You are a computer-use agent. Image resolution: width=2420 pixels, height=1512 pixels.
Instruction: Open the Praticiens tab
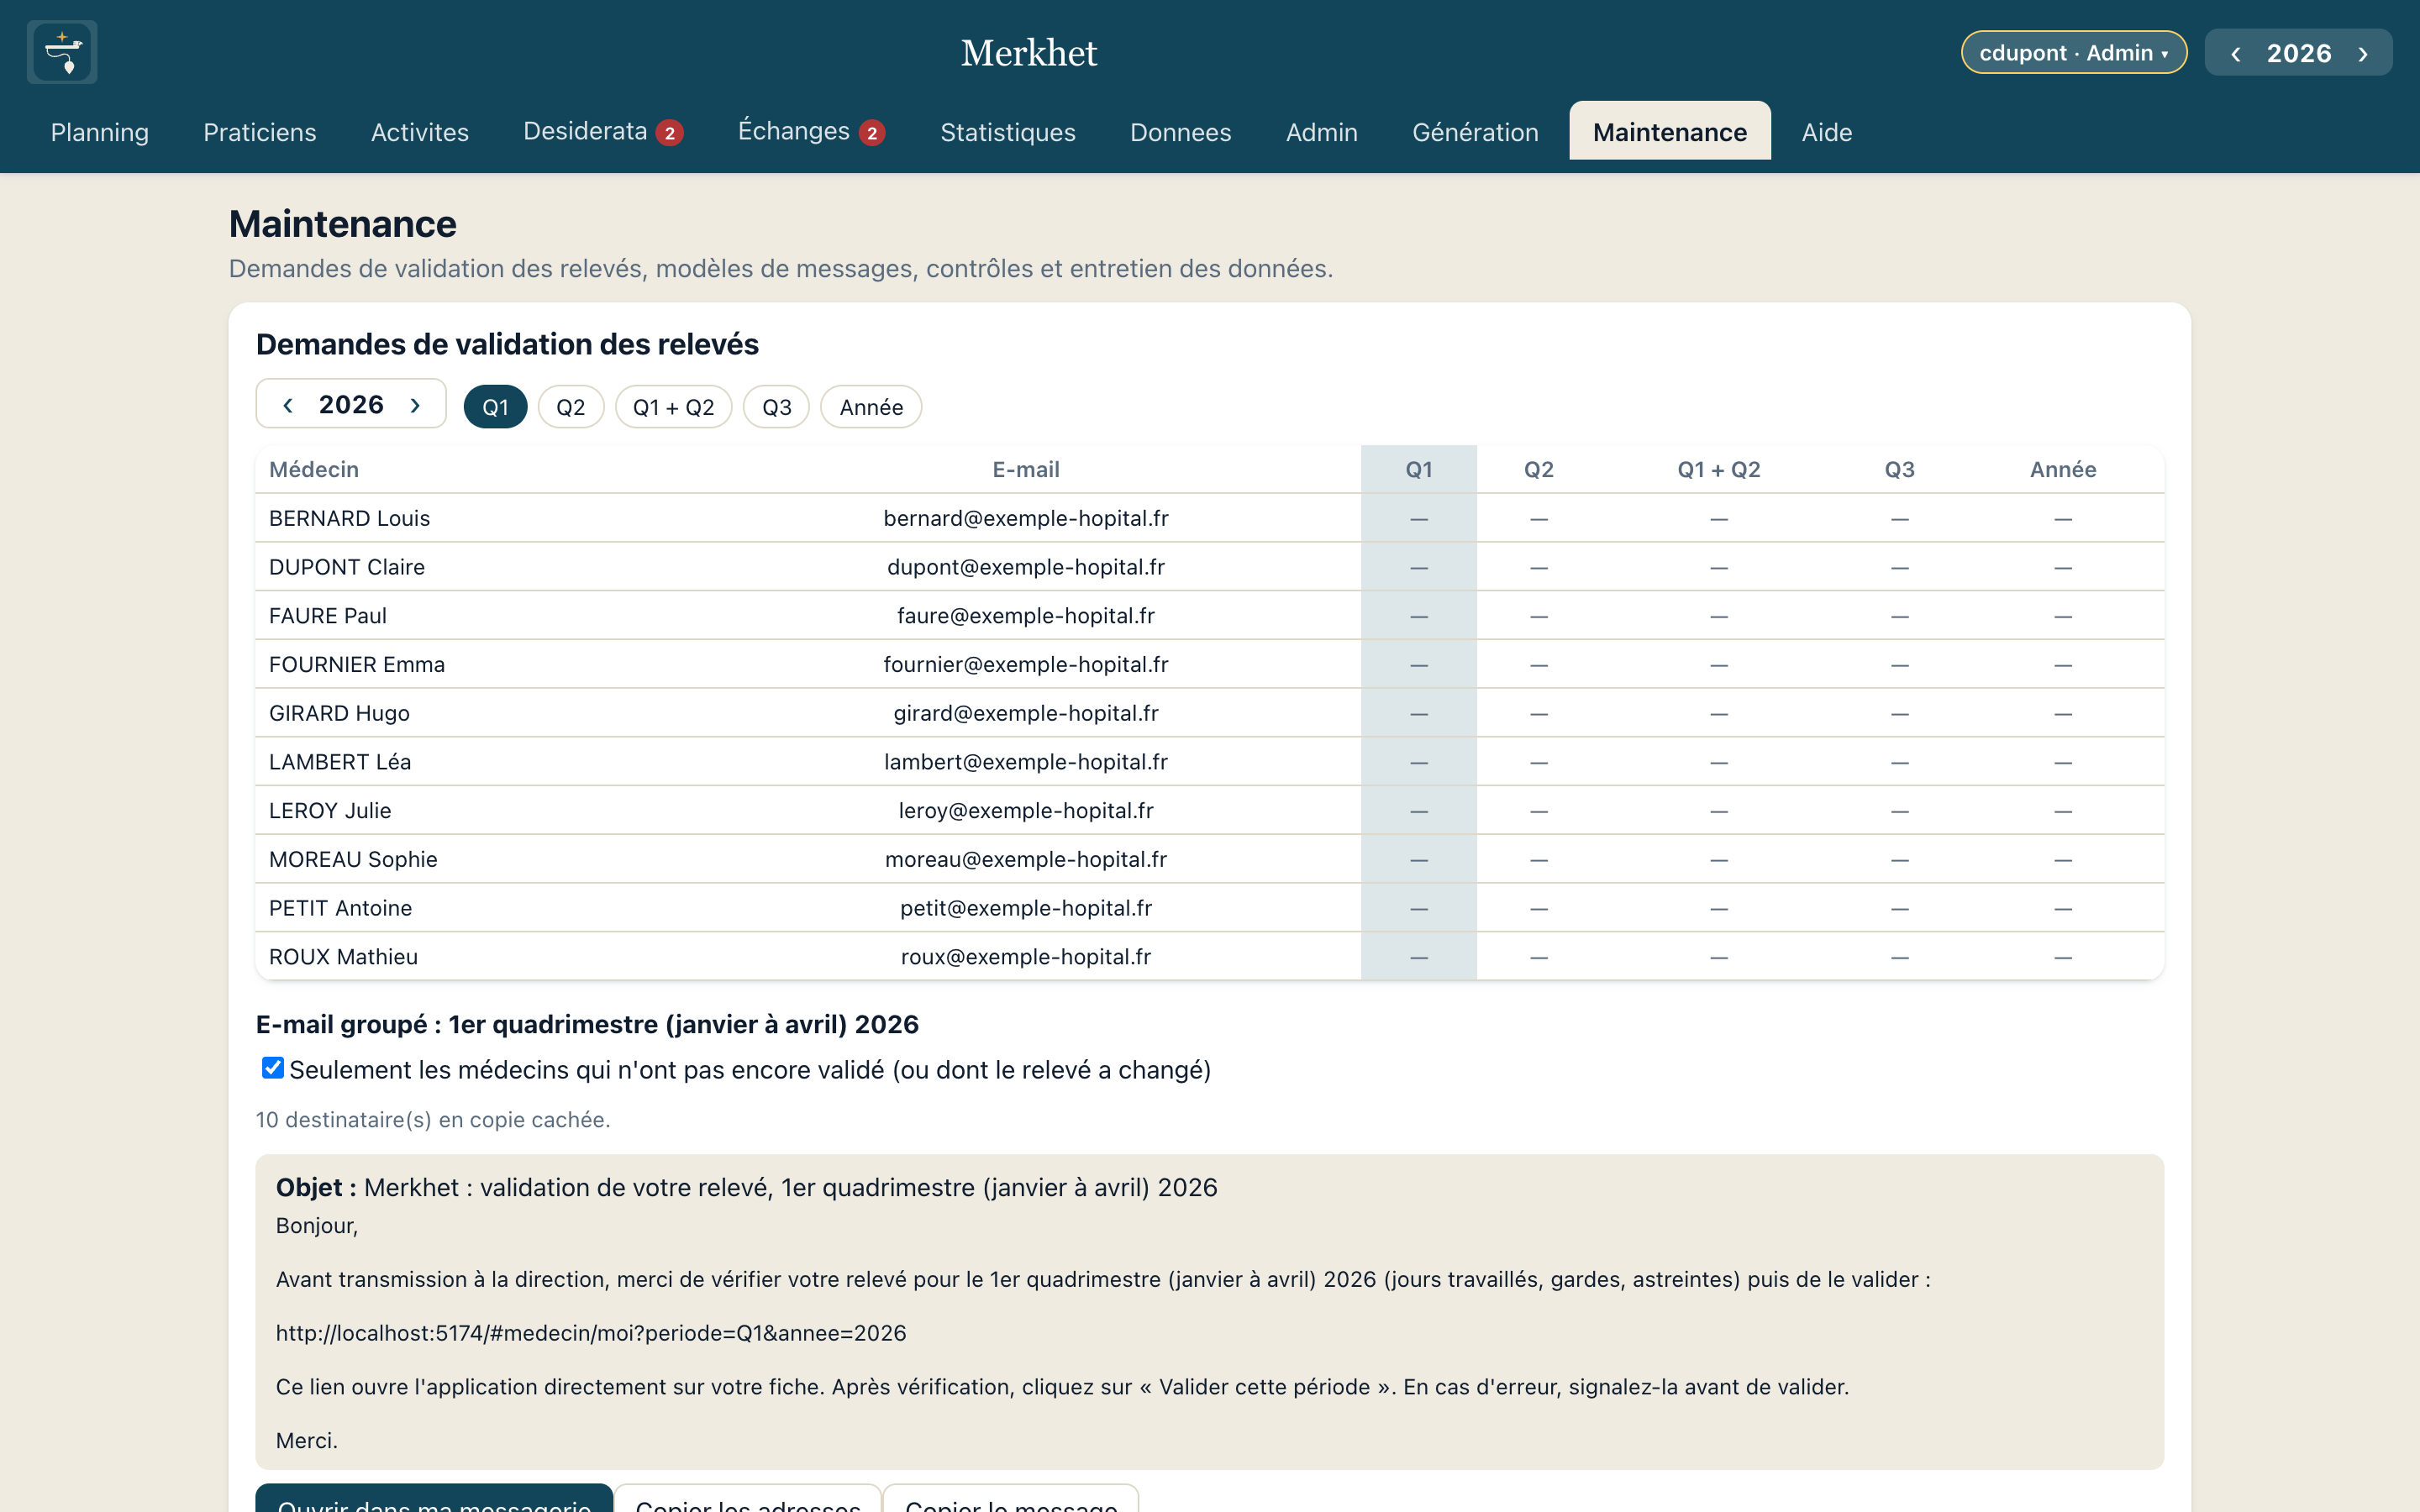(x=259, y=132)
